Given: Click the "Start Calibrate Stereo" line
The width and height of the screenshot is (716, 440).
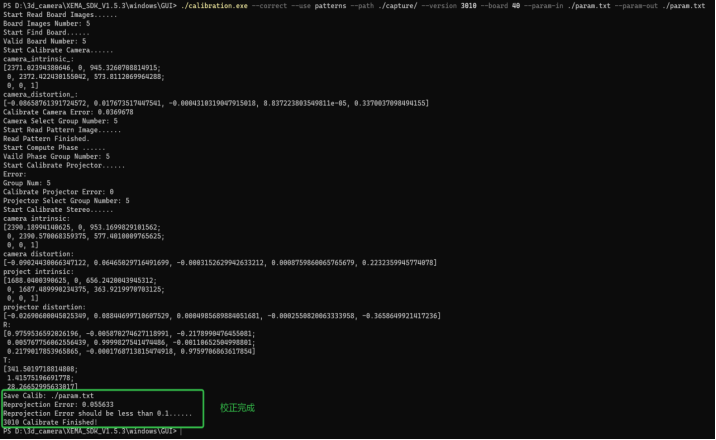Looking at the screenshot, I should 43,208.
